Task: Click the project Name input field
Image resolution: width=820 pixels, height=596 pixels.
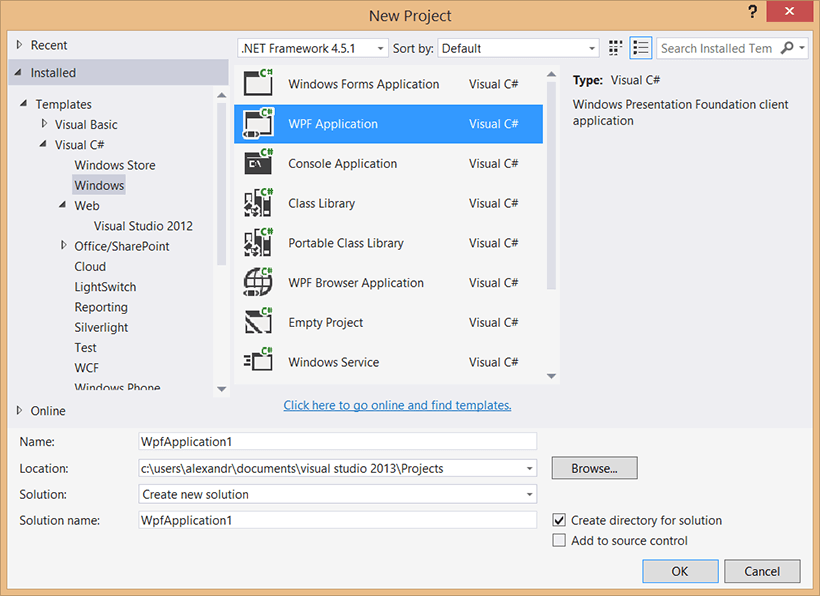Action: click(x=337, y=441)
